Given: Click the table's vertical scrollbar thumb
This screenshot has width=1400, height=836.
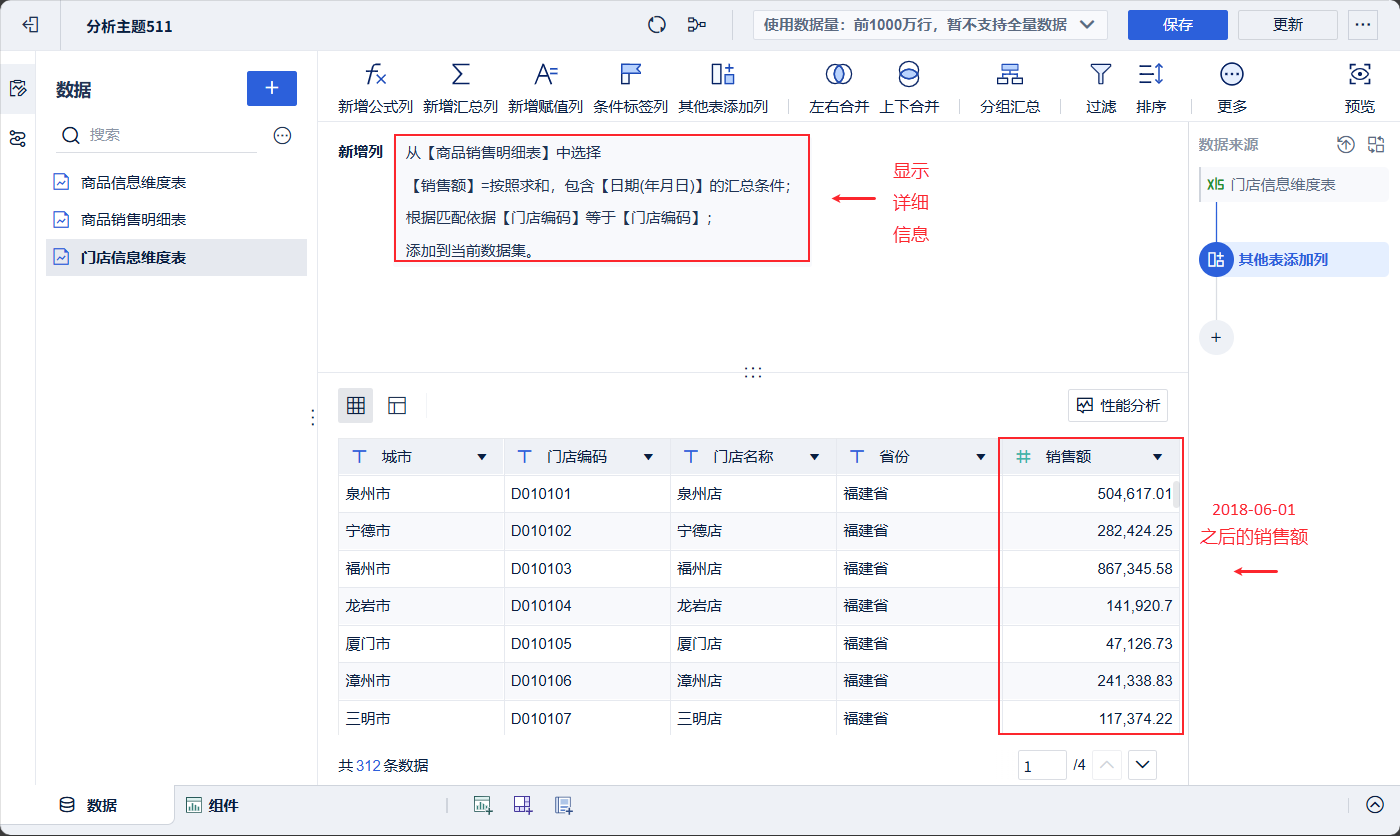Looking at the screenshot, I should (1176, 496).
